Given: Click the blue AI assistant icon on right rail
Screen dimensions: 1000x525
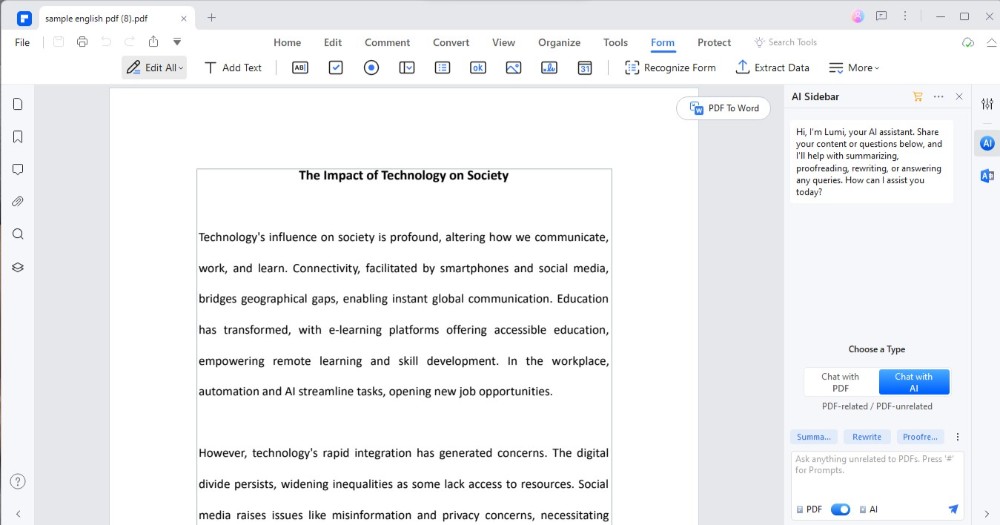Looking at the screenshot, I should 987,144.
